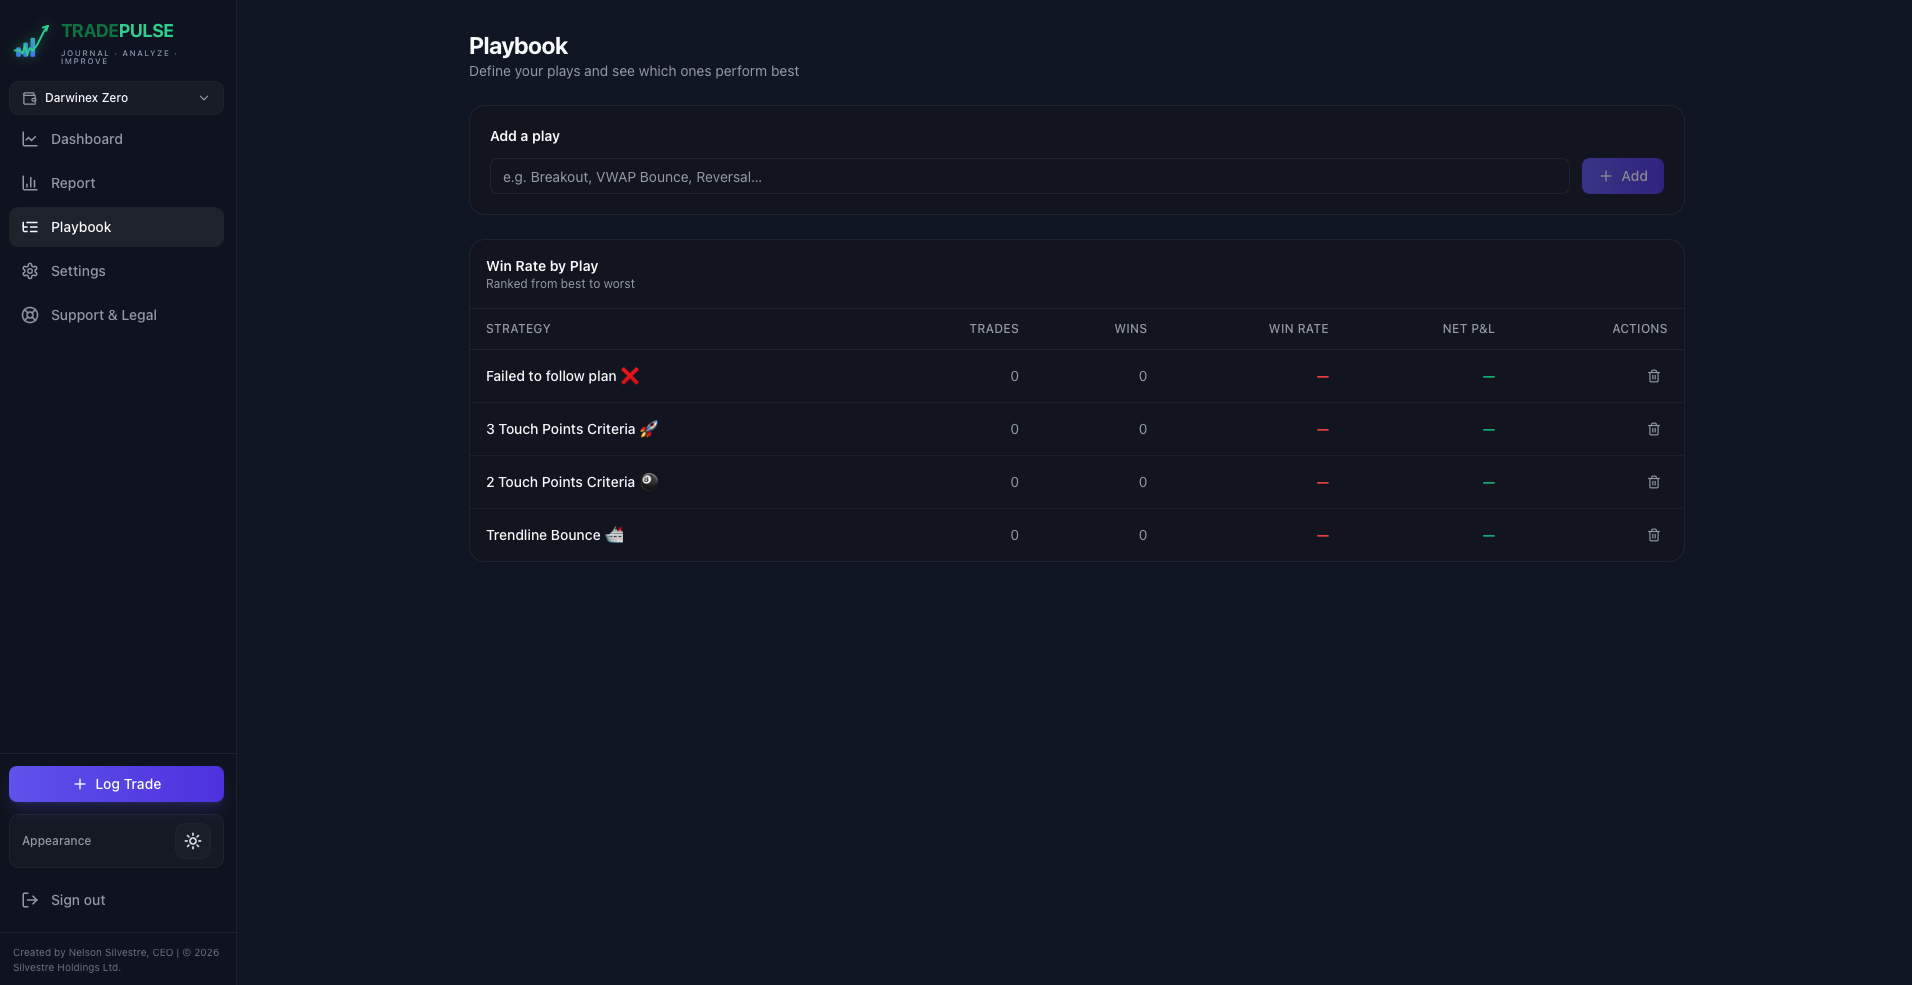Click the Dashboard chart icon
The width and height of the screenshot is (1912, 985).
pos(30,139)
